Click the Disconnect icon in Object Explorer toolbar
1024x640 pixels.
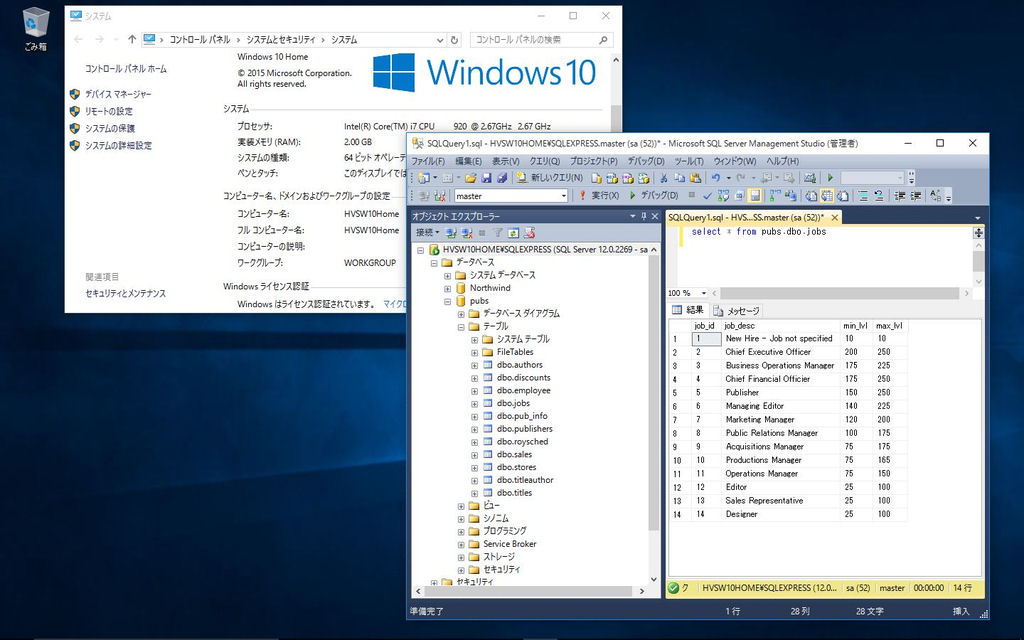tap(466, 232)
